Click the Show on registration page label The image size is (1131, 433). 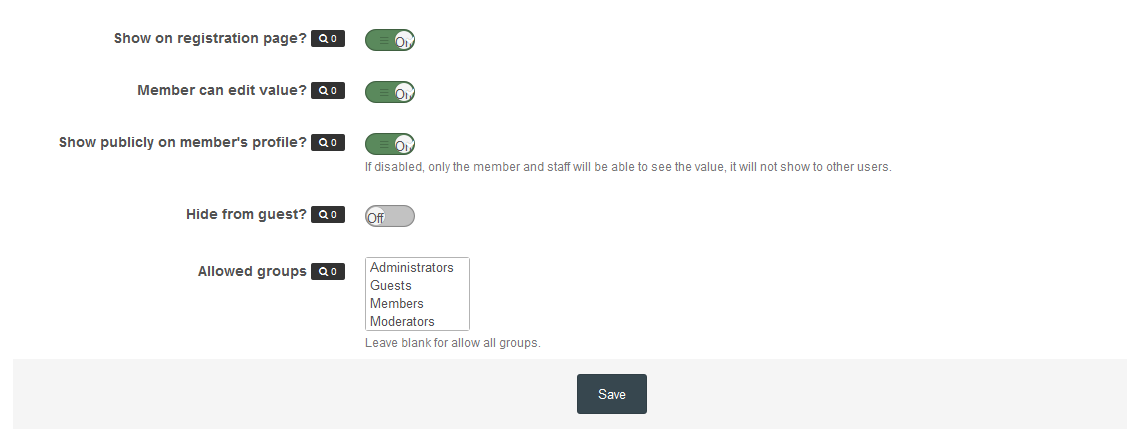pyautogui.click(x=210, y=39)
